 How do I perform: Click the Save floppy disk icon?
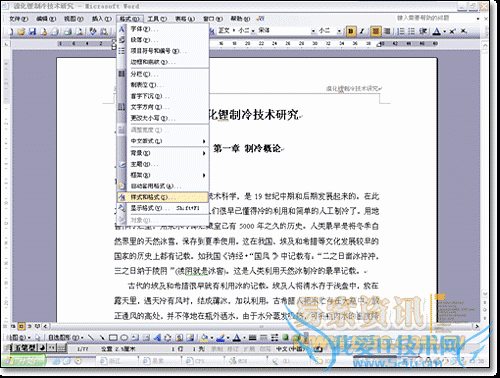(x=32, y=32)
